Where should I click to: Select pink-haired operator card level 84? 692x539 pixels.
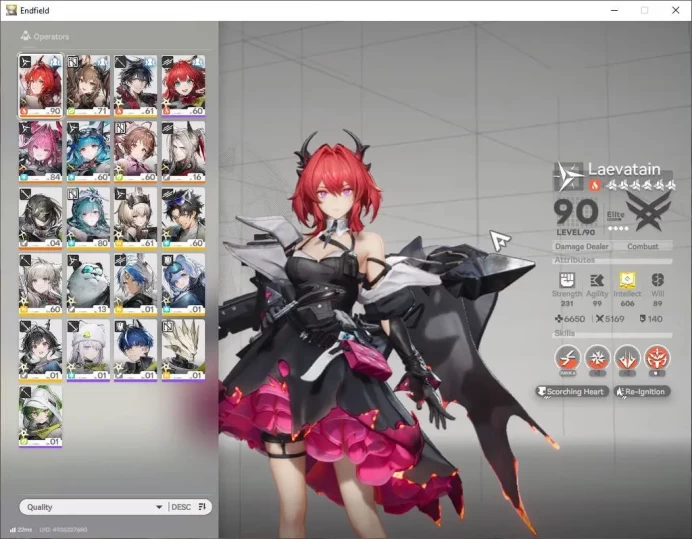click(x=40, y=152)
